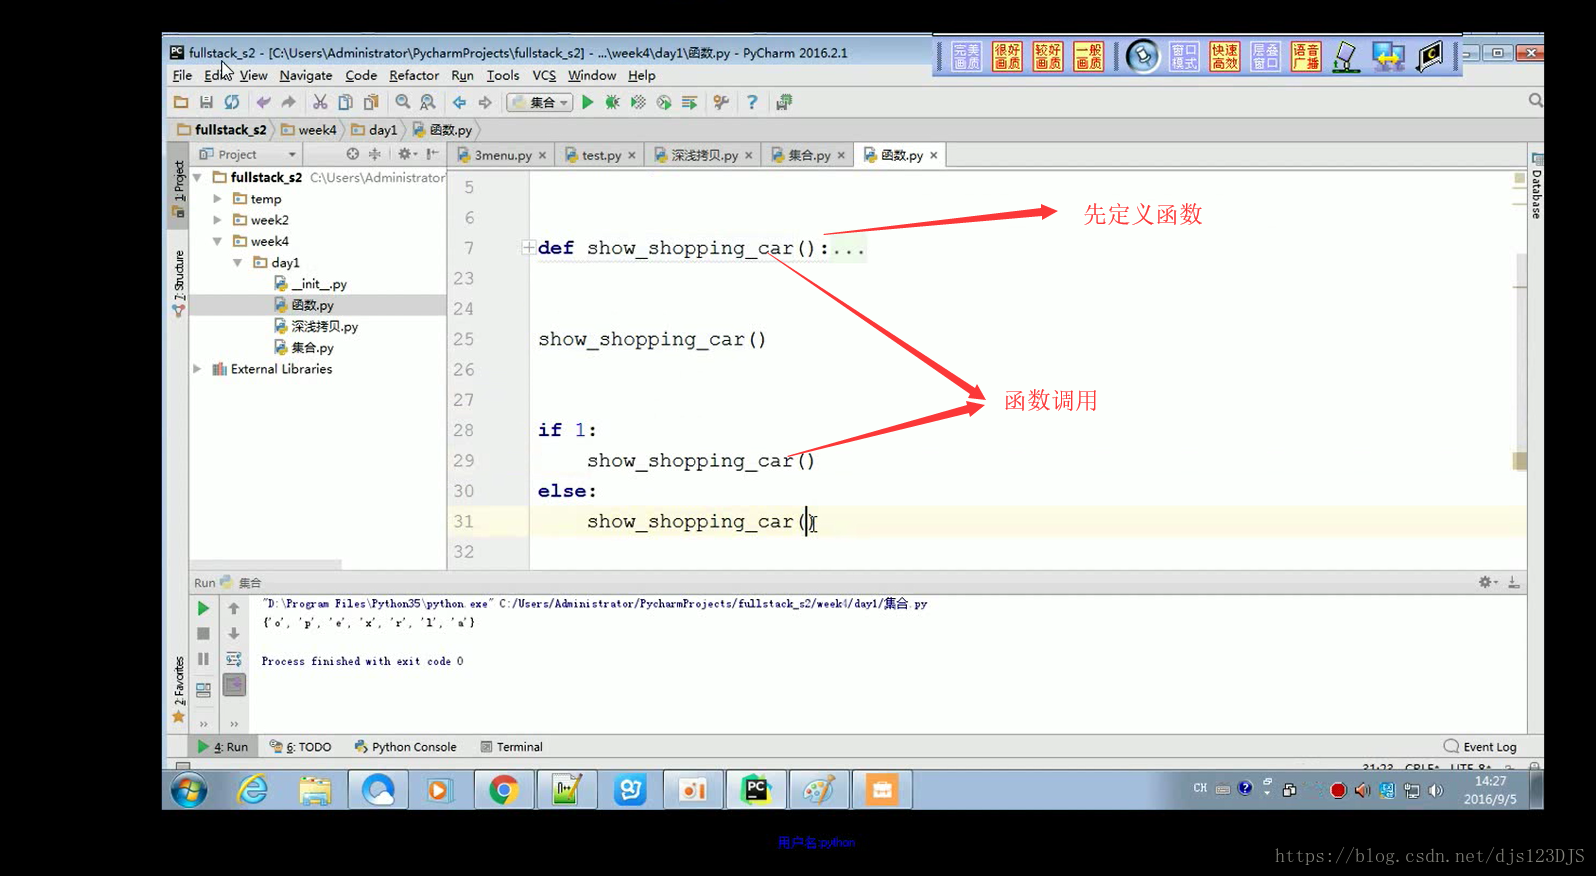1596x876 pixels.
Task: Collapse the week4 folder
Action: click(217, 241)
